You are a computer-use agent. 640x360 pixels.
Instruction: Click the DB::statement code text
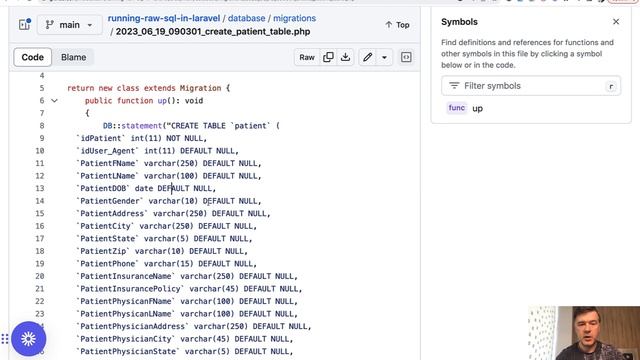[132, 126]
